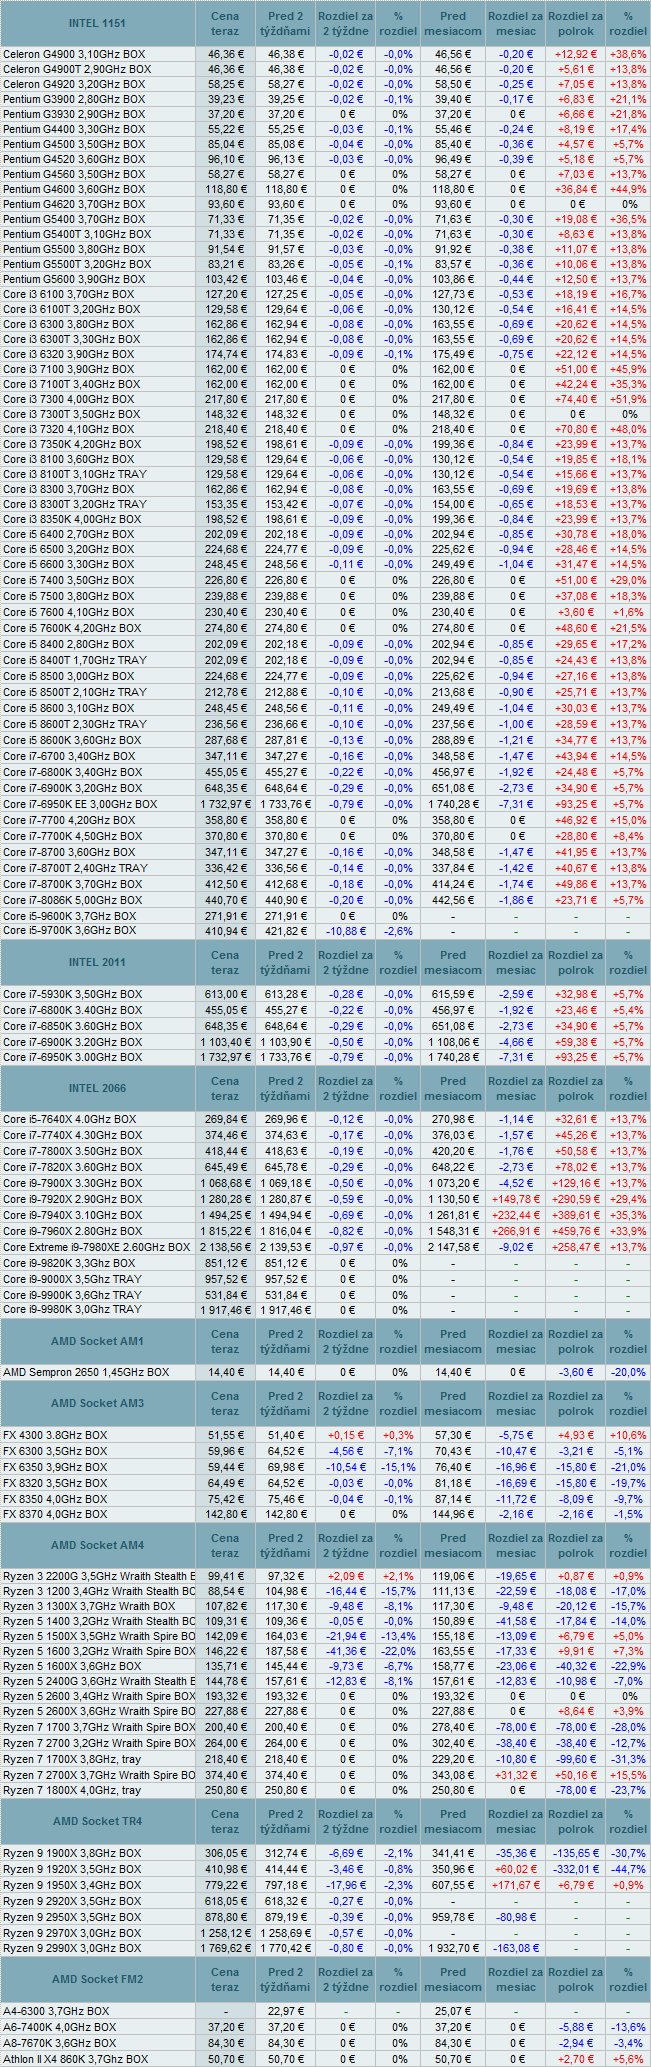Click Core i9-7960X 2.80GHz BOX name
This screenshot has width=651, height=2067.
pyautogui.click(x=73, y=1231)
